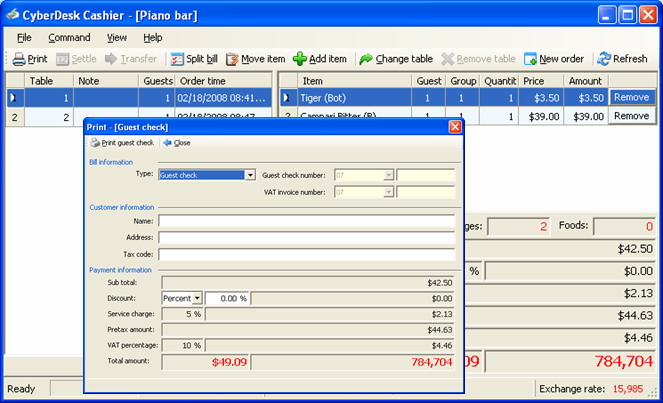Remove the Campari Bitter item row
This screenshot has width=663, height=403.
click(631, 116)
